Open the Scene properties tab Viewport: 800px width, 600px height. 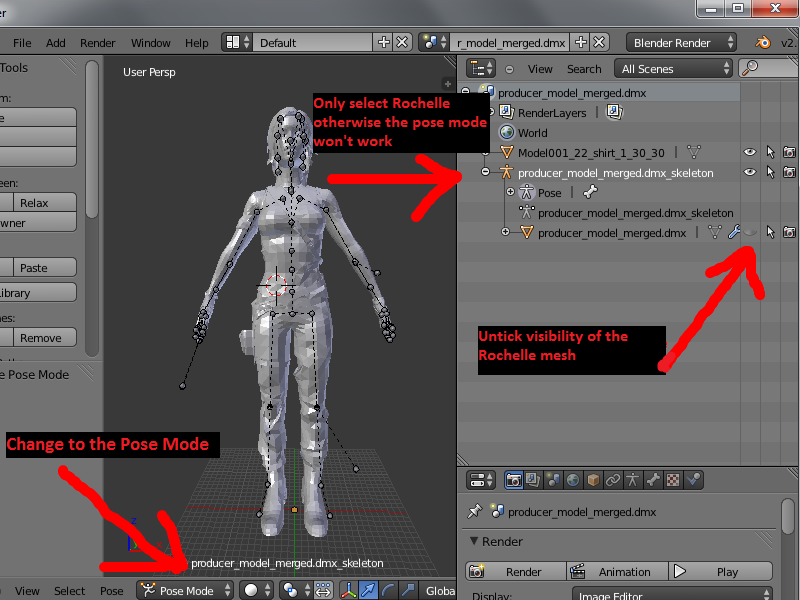pyautogui.click(x=553, y=480)
